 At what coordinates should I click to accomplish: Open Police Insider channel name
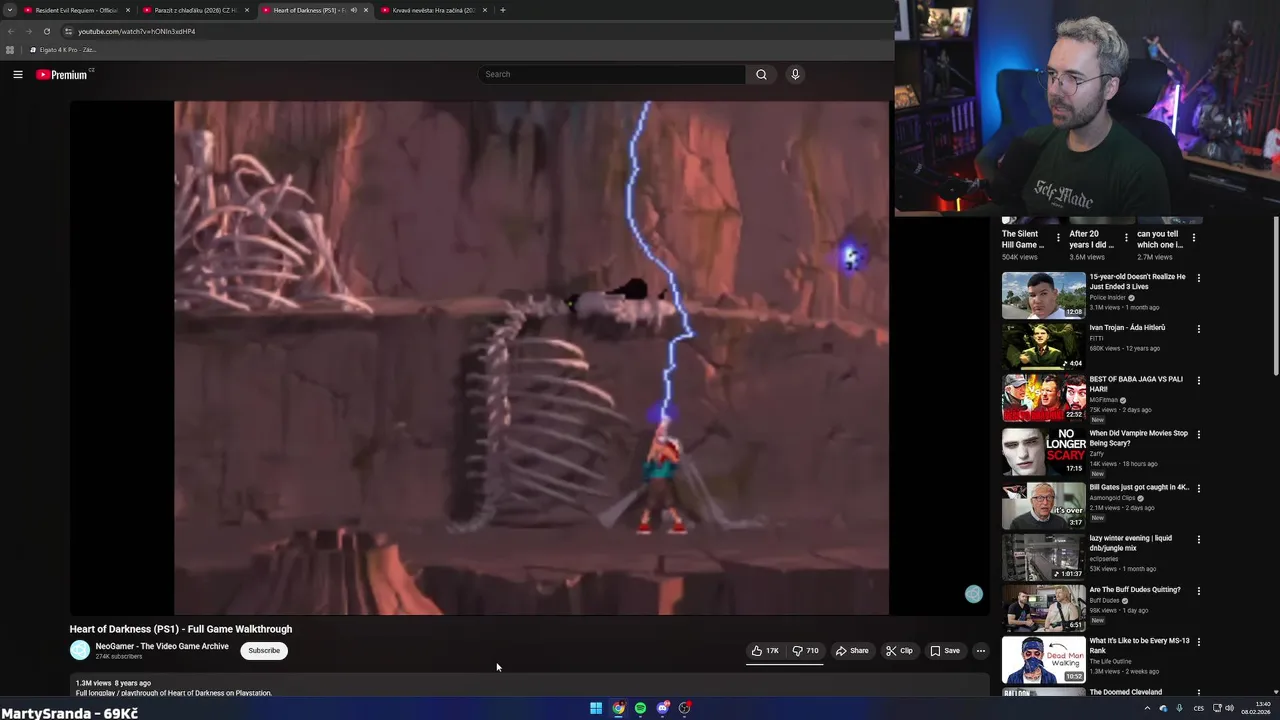coord(1108,298)
